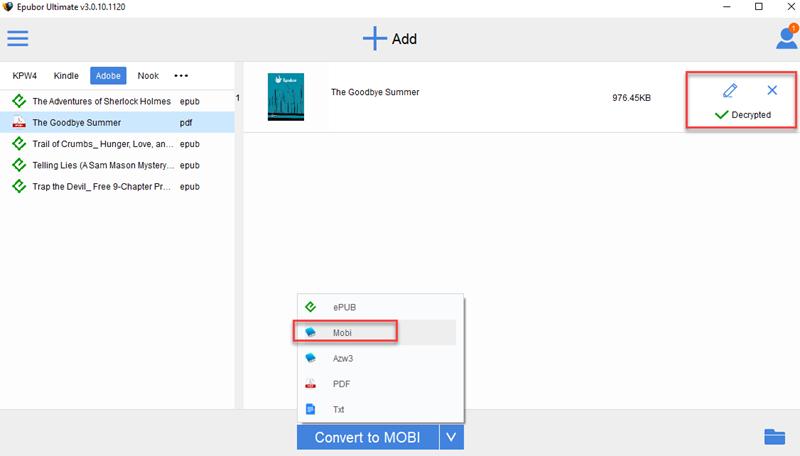This screenshot has width=800, height=456.
Task: Click the pdf extension label of Goodbye Summer
Action: pos(186,122)
